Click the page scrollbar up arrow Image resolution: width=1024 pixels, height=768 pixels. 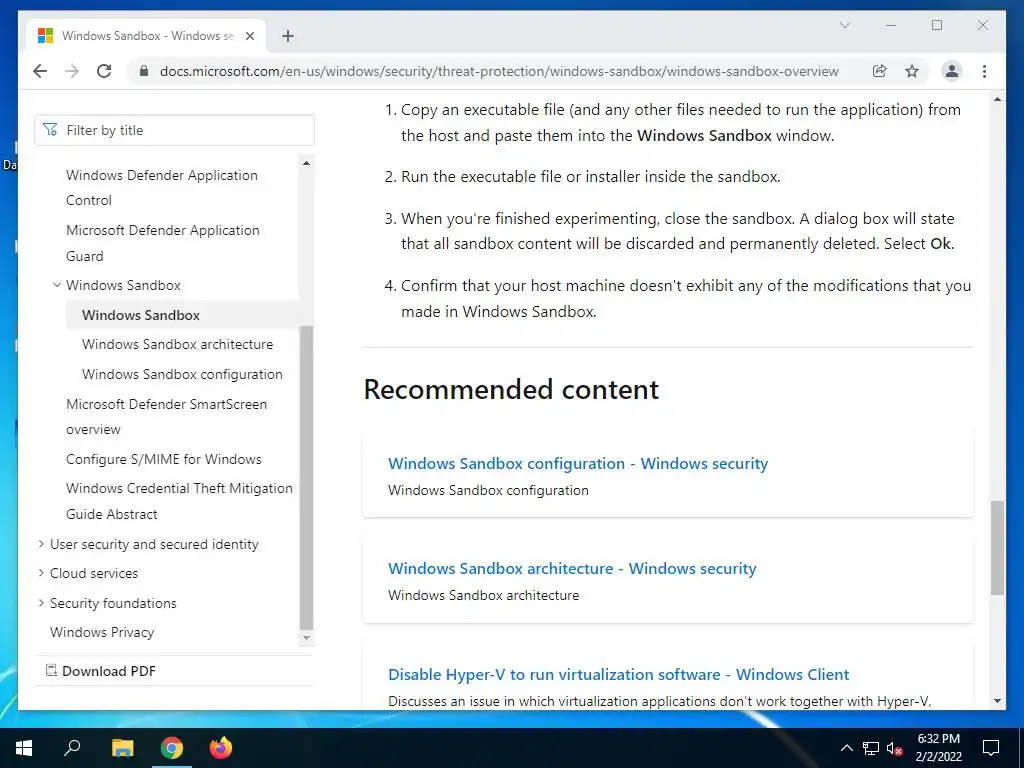coord(997,99)
